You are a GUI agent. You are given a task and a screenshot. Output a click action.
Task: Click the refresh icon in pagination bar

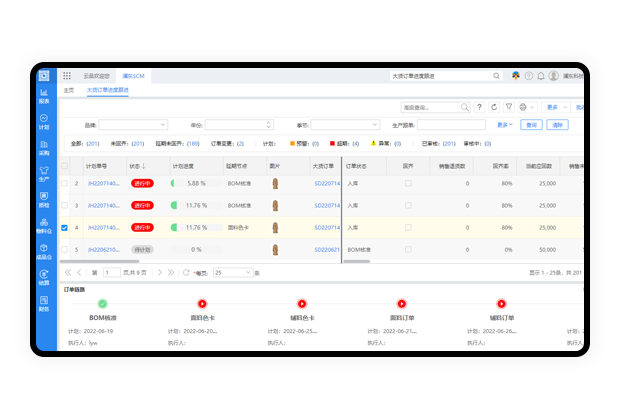186,272
